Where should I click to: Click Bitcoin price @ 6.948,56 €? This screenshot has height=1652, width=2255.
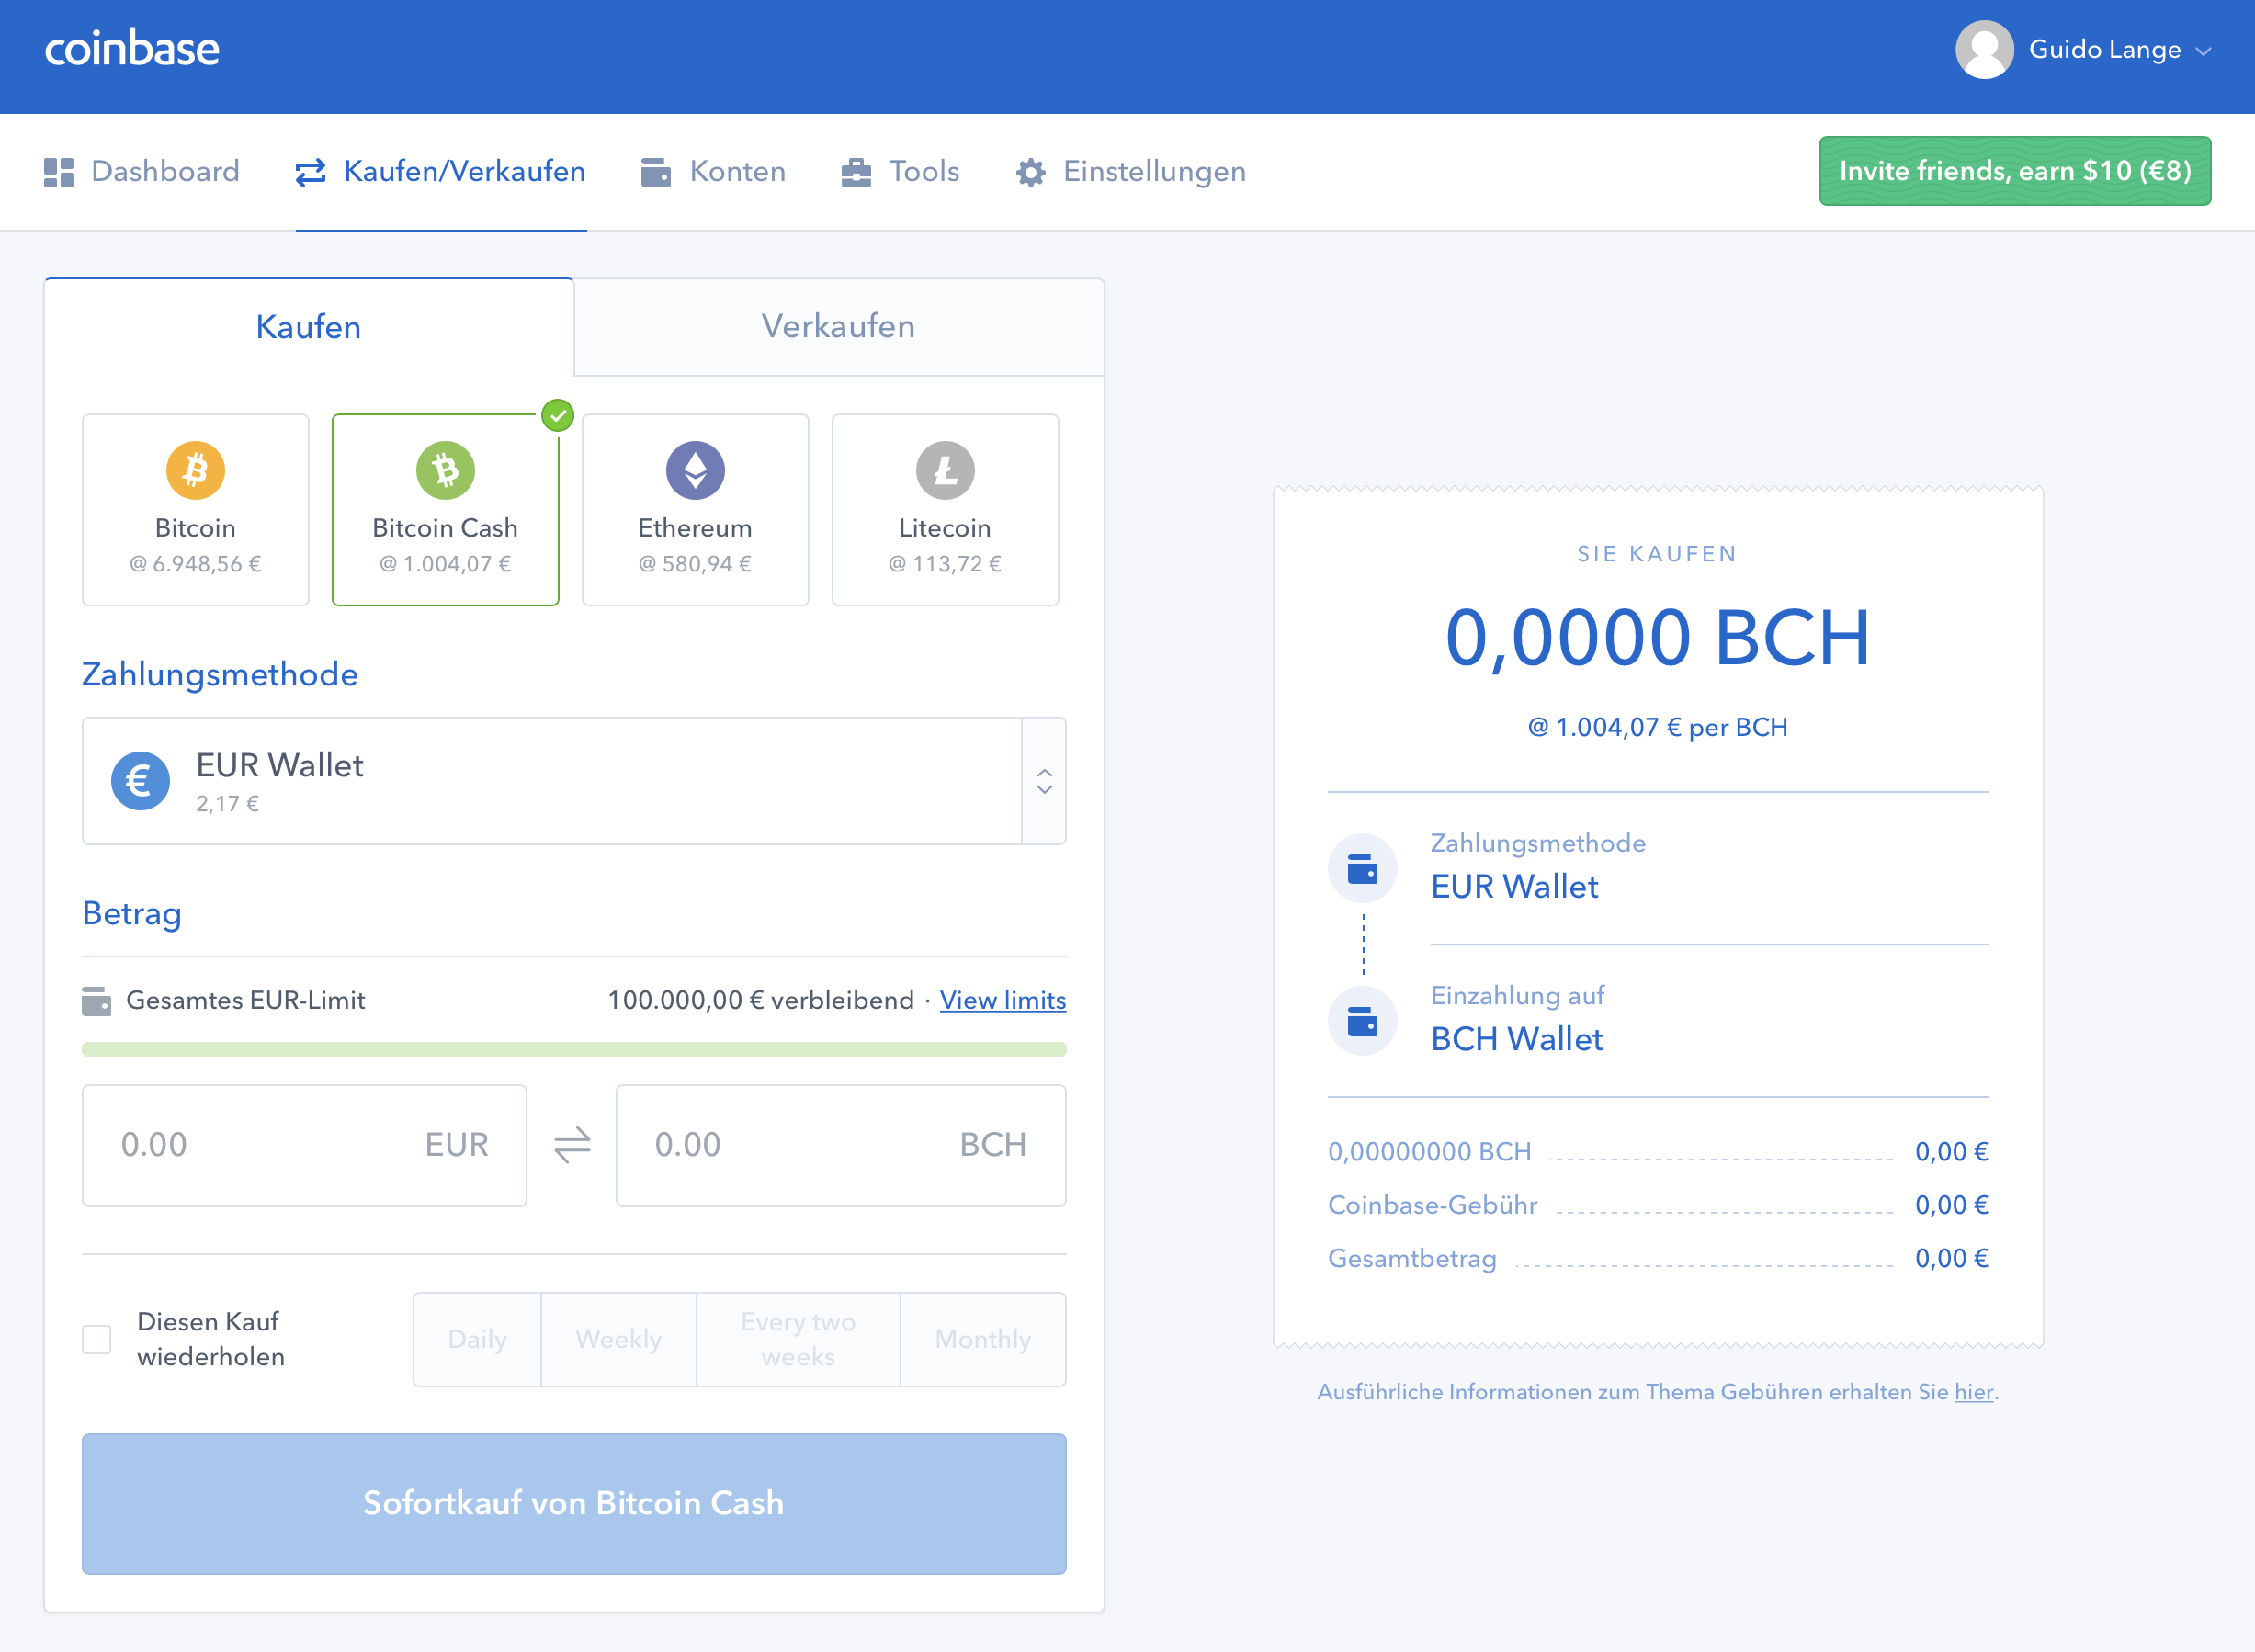click(x=195, y=564)
